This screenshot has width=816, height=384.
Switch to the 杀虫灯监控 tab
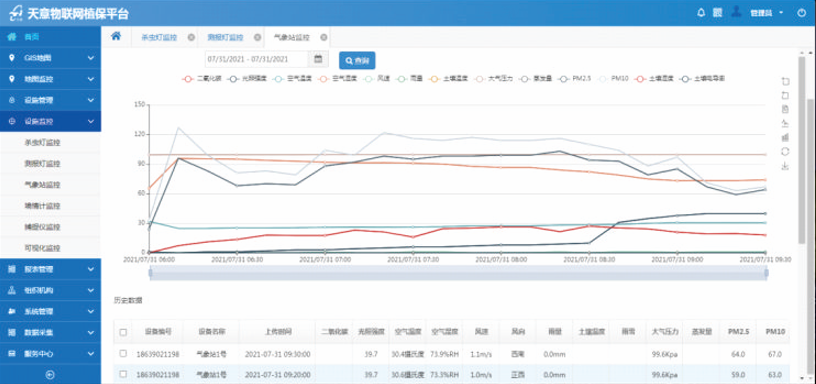pyautogui.click(x=159, y=37)
